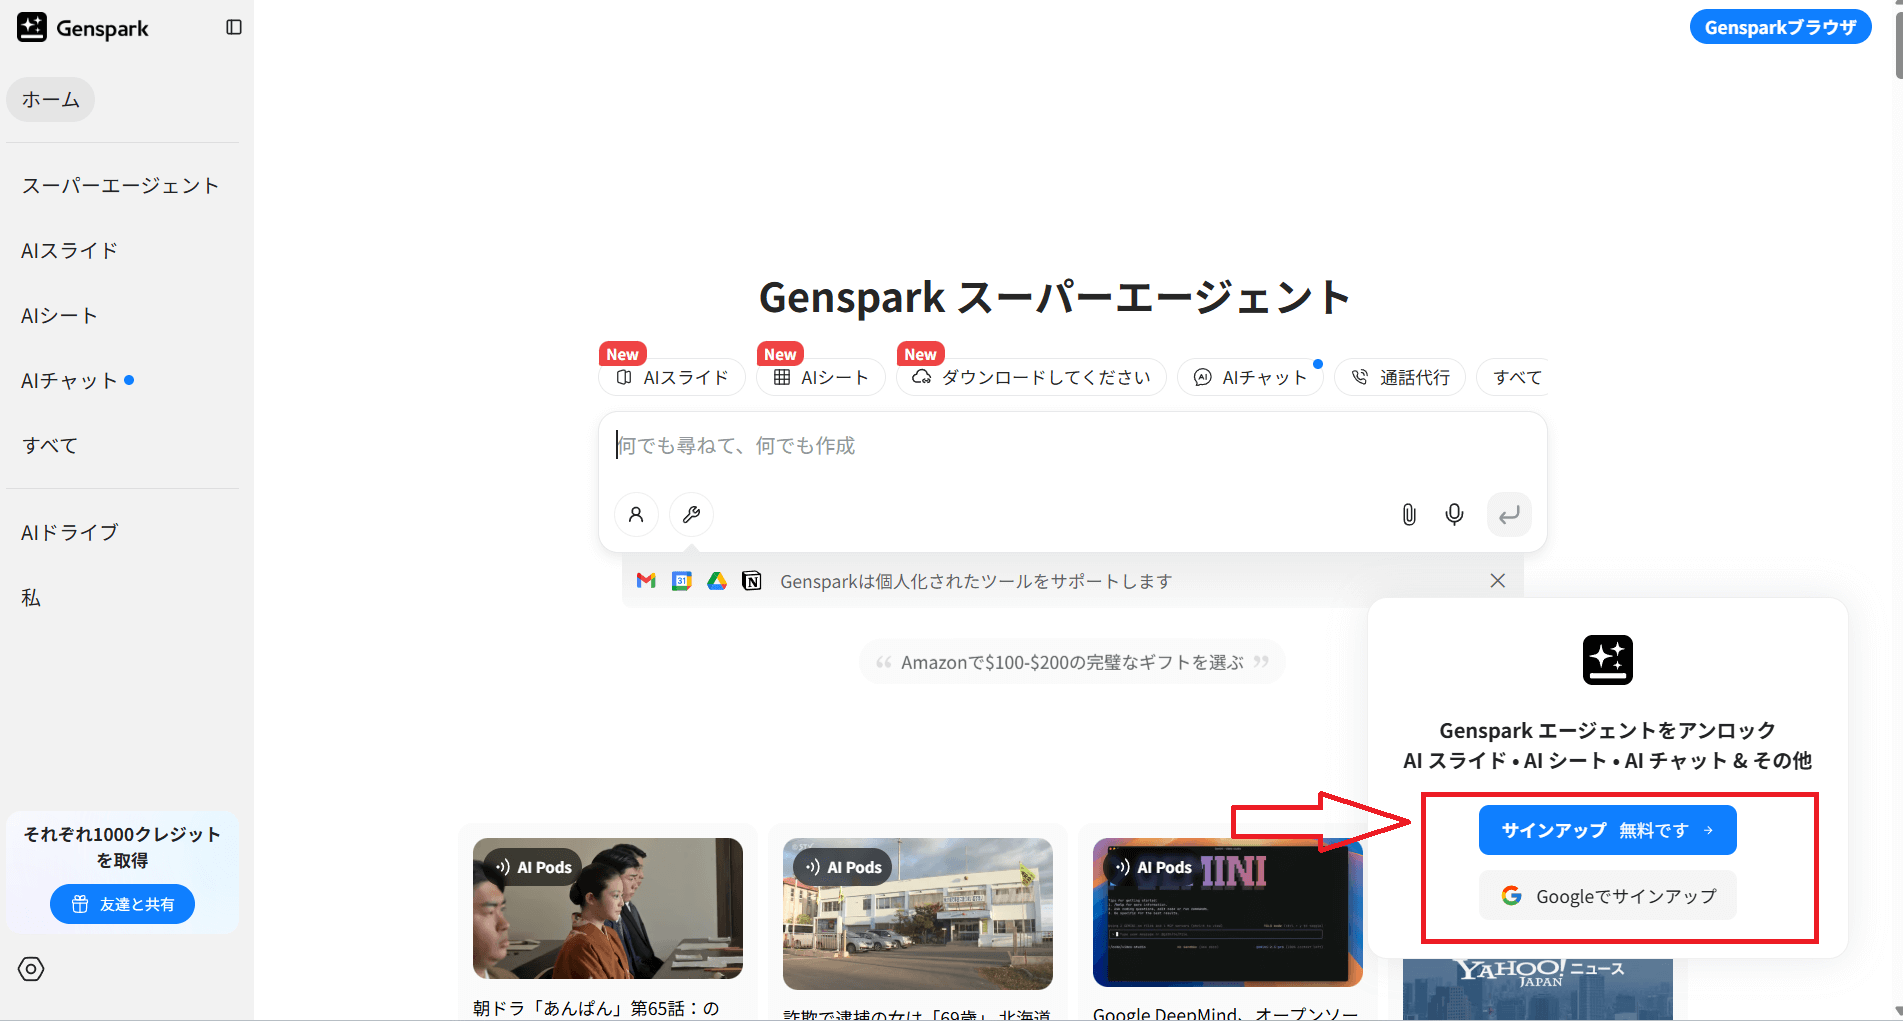Open tools wrench icon in prompt box
The image size is (1903, 1021).
click(x=691, y=515)
